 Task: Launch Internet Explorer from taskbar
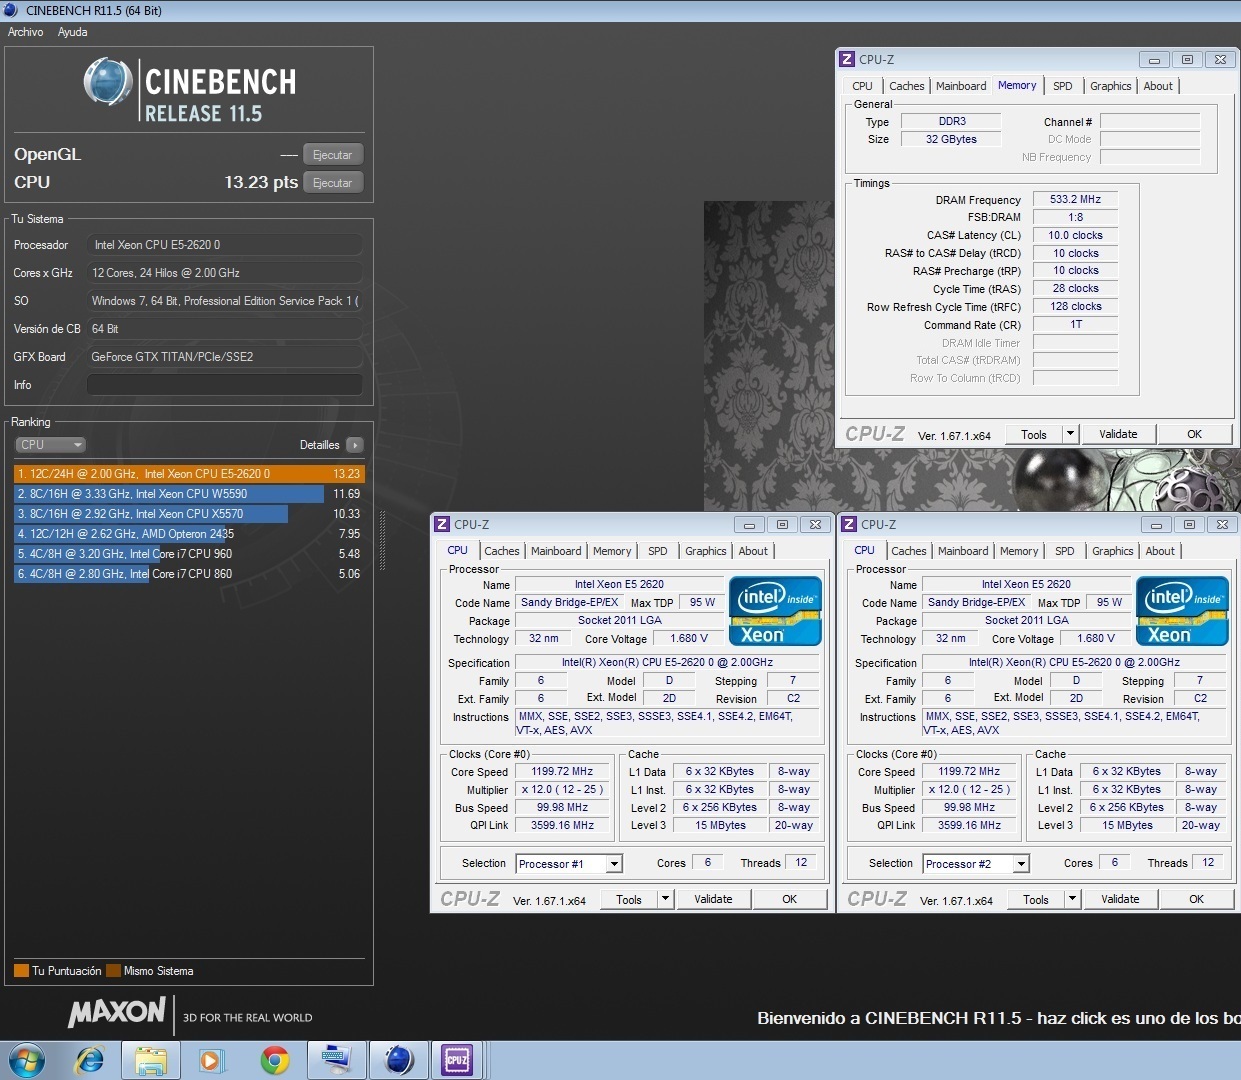90,1060
